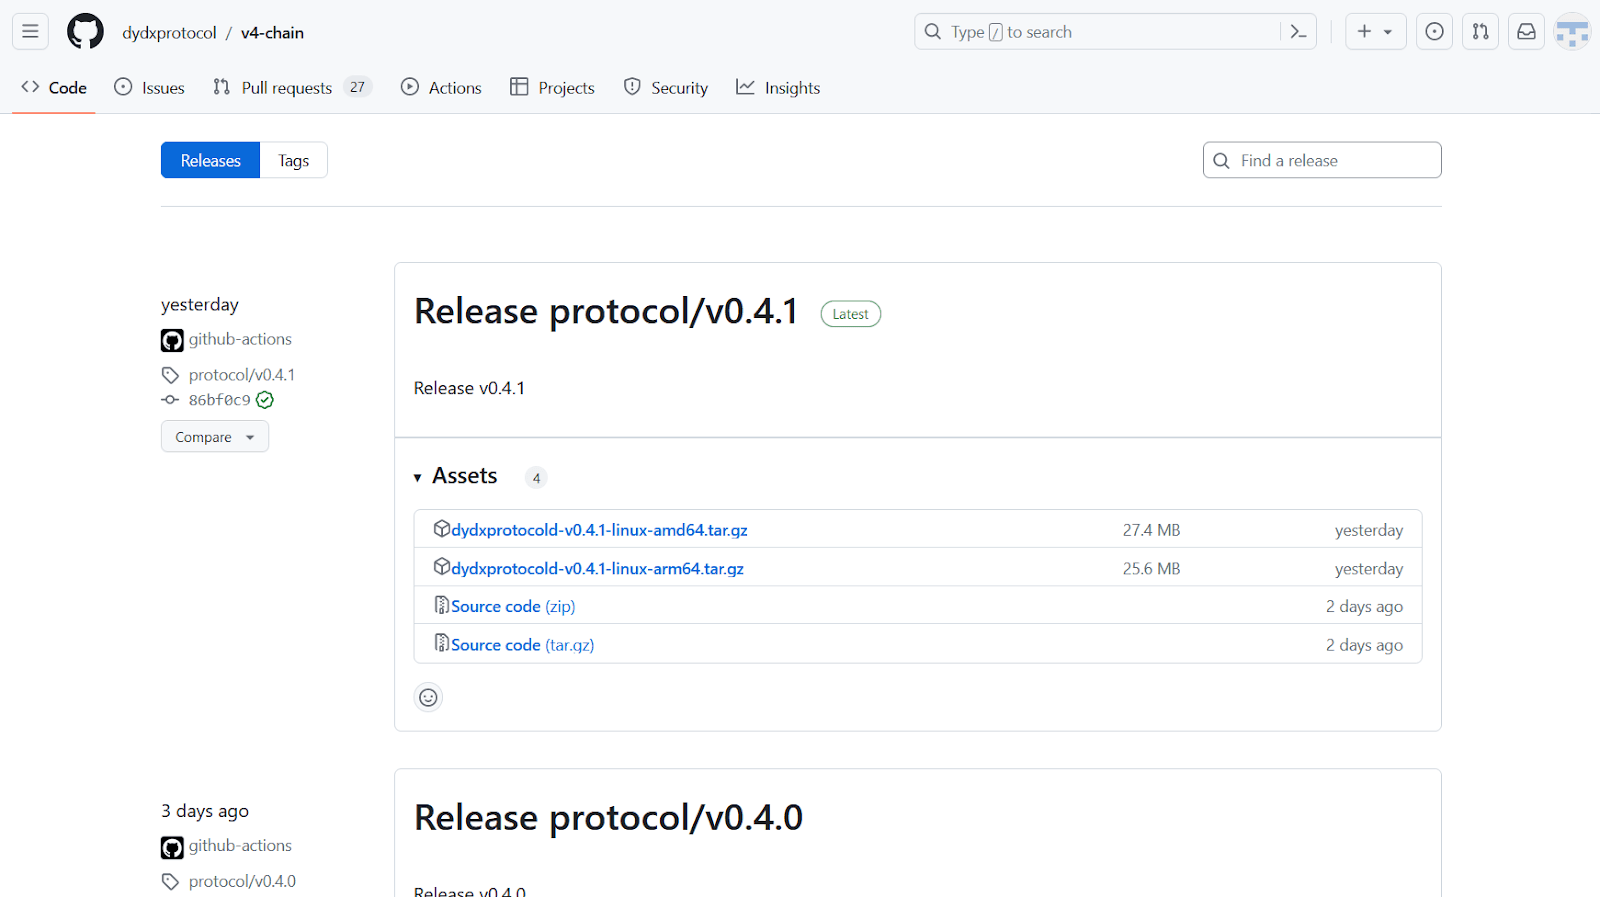The height and width of the screenshot is (897, 1600).
Task: Click the 25.6 MB size text
Action: pyautogui.click(x=1151, y=568)
